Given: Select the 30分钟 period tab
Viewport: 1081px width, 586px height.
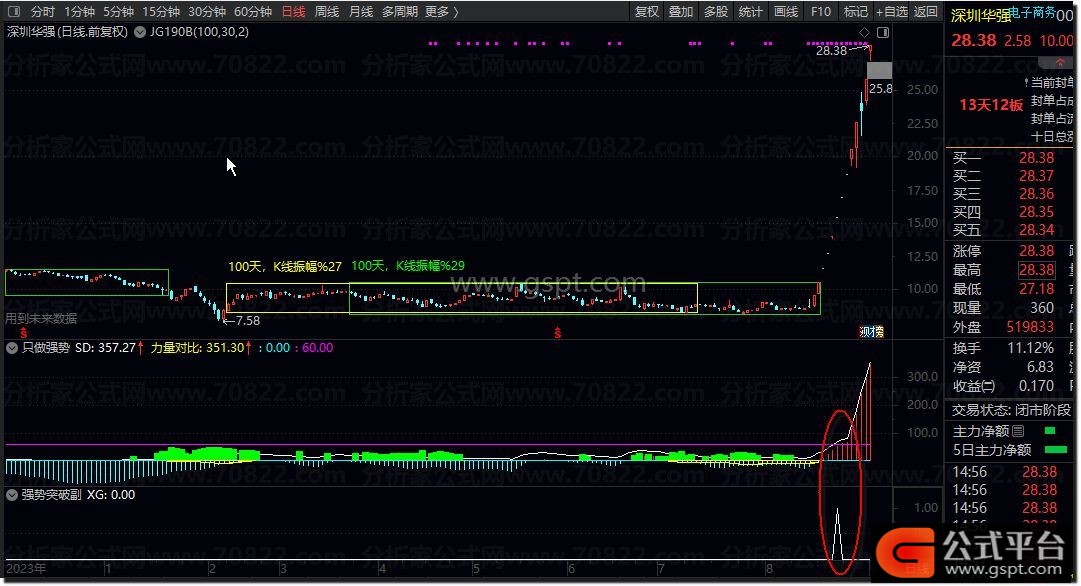Looking at the screenshot, I should click(x=207, y=12).
